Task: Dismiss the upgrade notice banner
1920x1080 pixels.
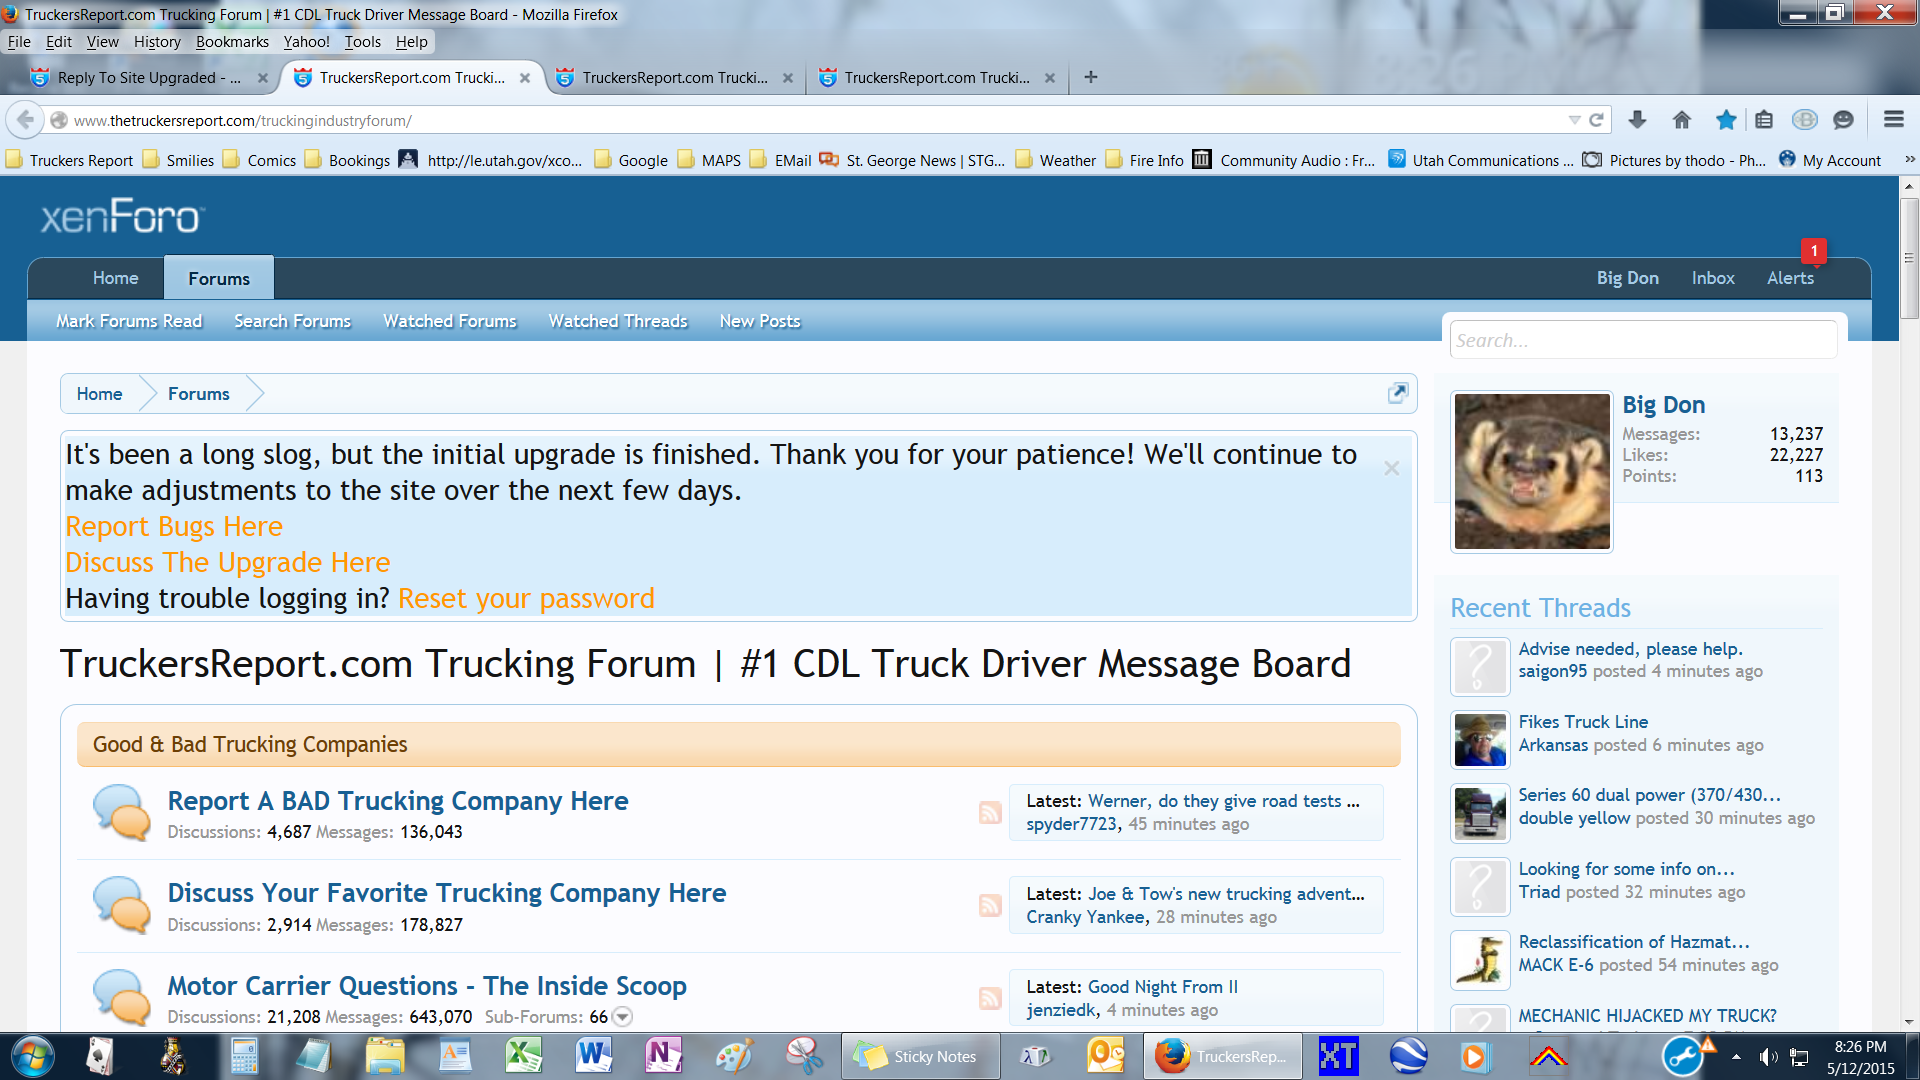Action: 1391,468
